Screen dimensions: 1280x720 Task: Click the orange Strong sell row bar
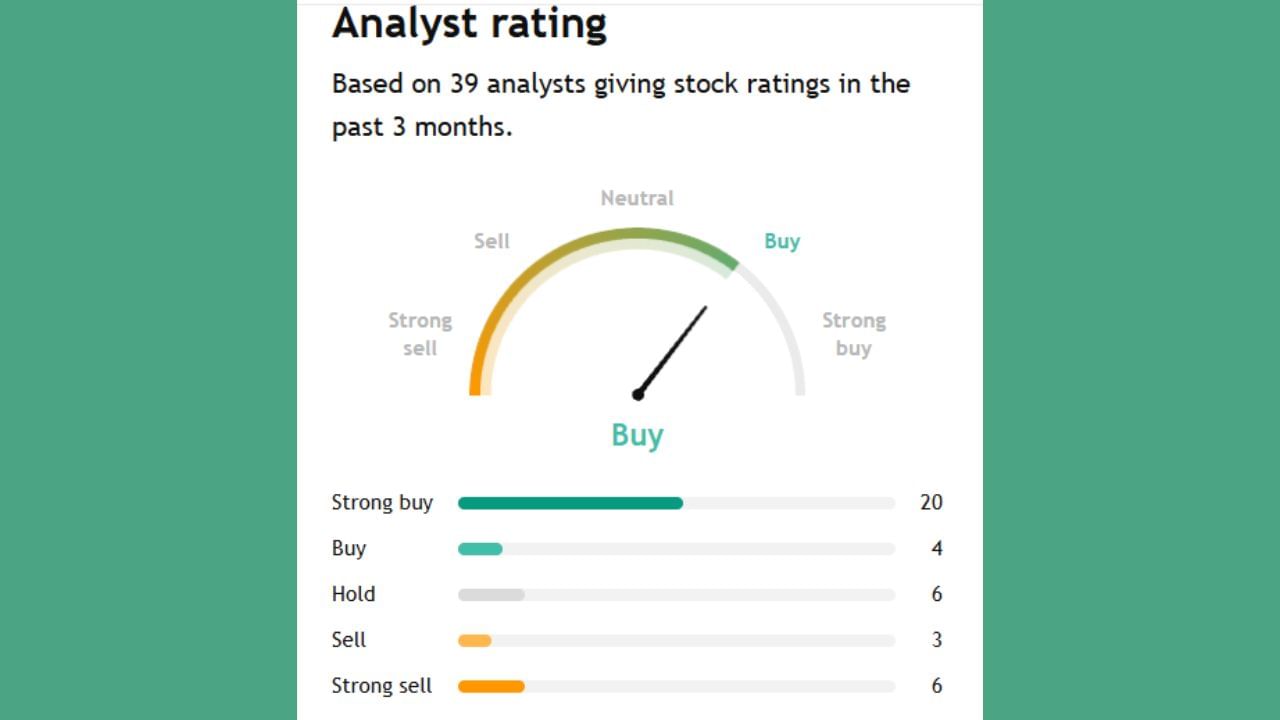click(491, 686)
